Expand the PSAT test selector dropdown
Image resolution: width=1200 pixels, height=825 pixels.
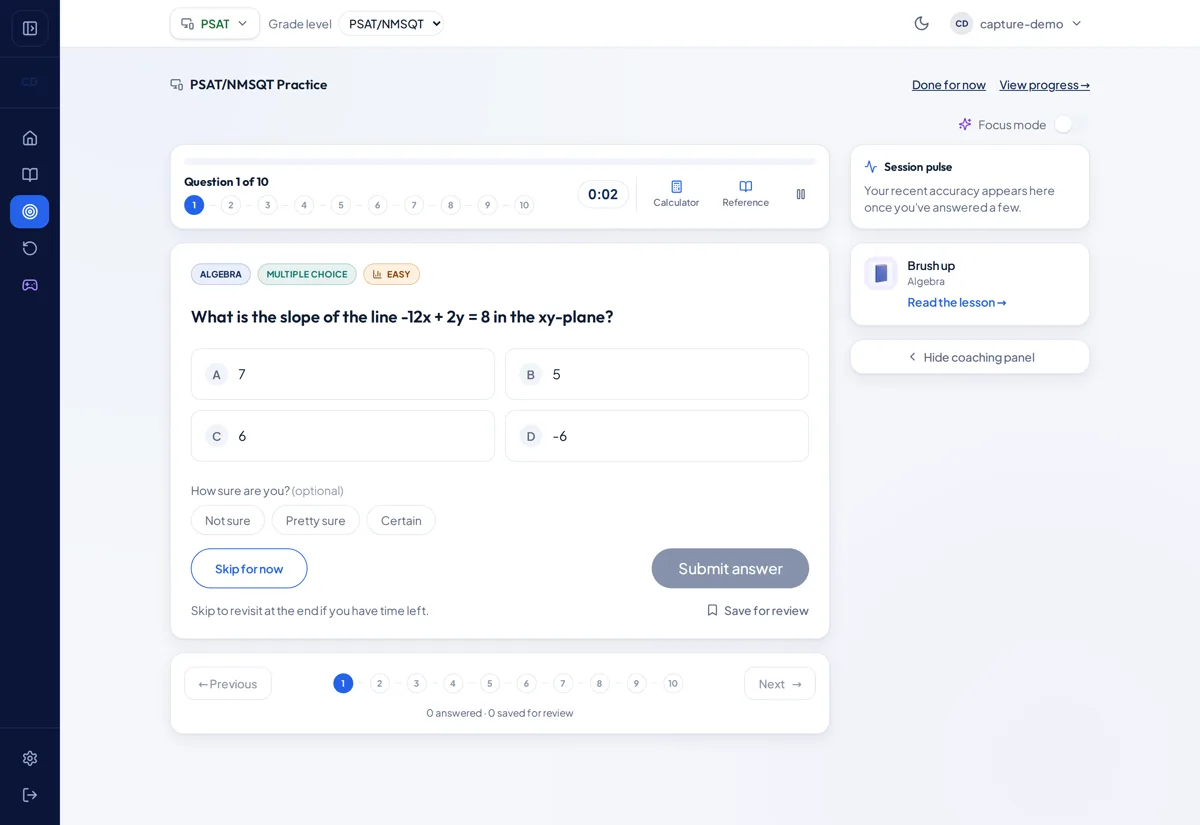(x=215, y=23)
